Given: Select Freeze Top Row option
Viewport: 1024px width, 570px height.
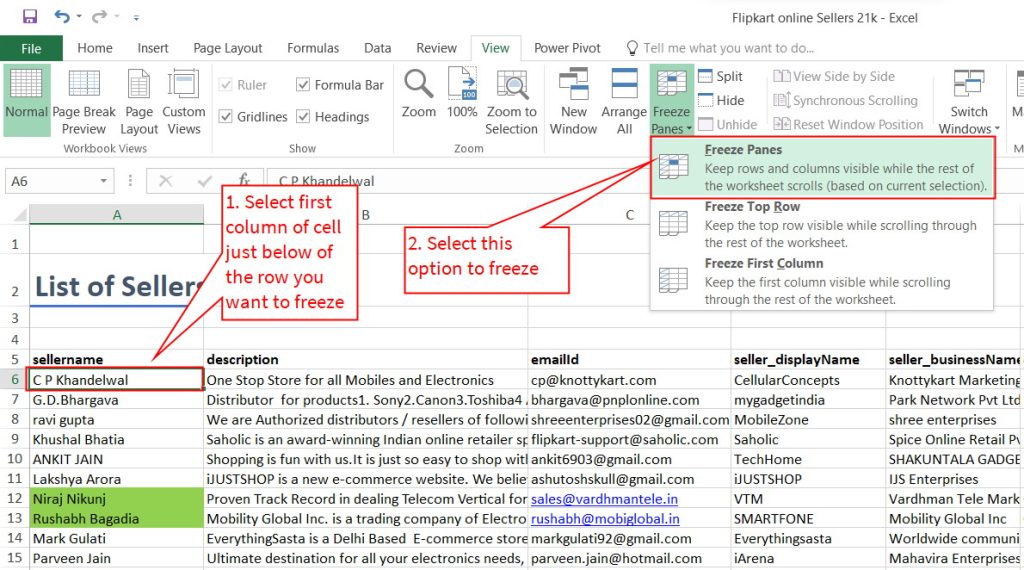Looking at the screenshot, I should [x=823, y=225].
